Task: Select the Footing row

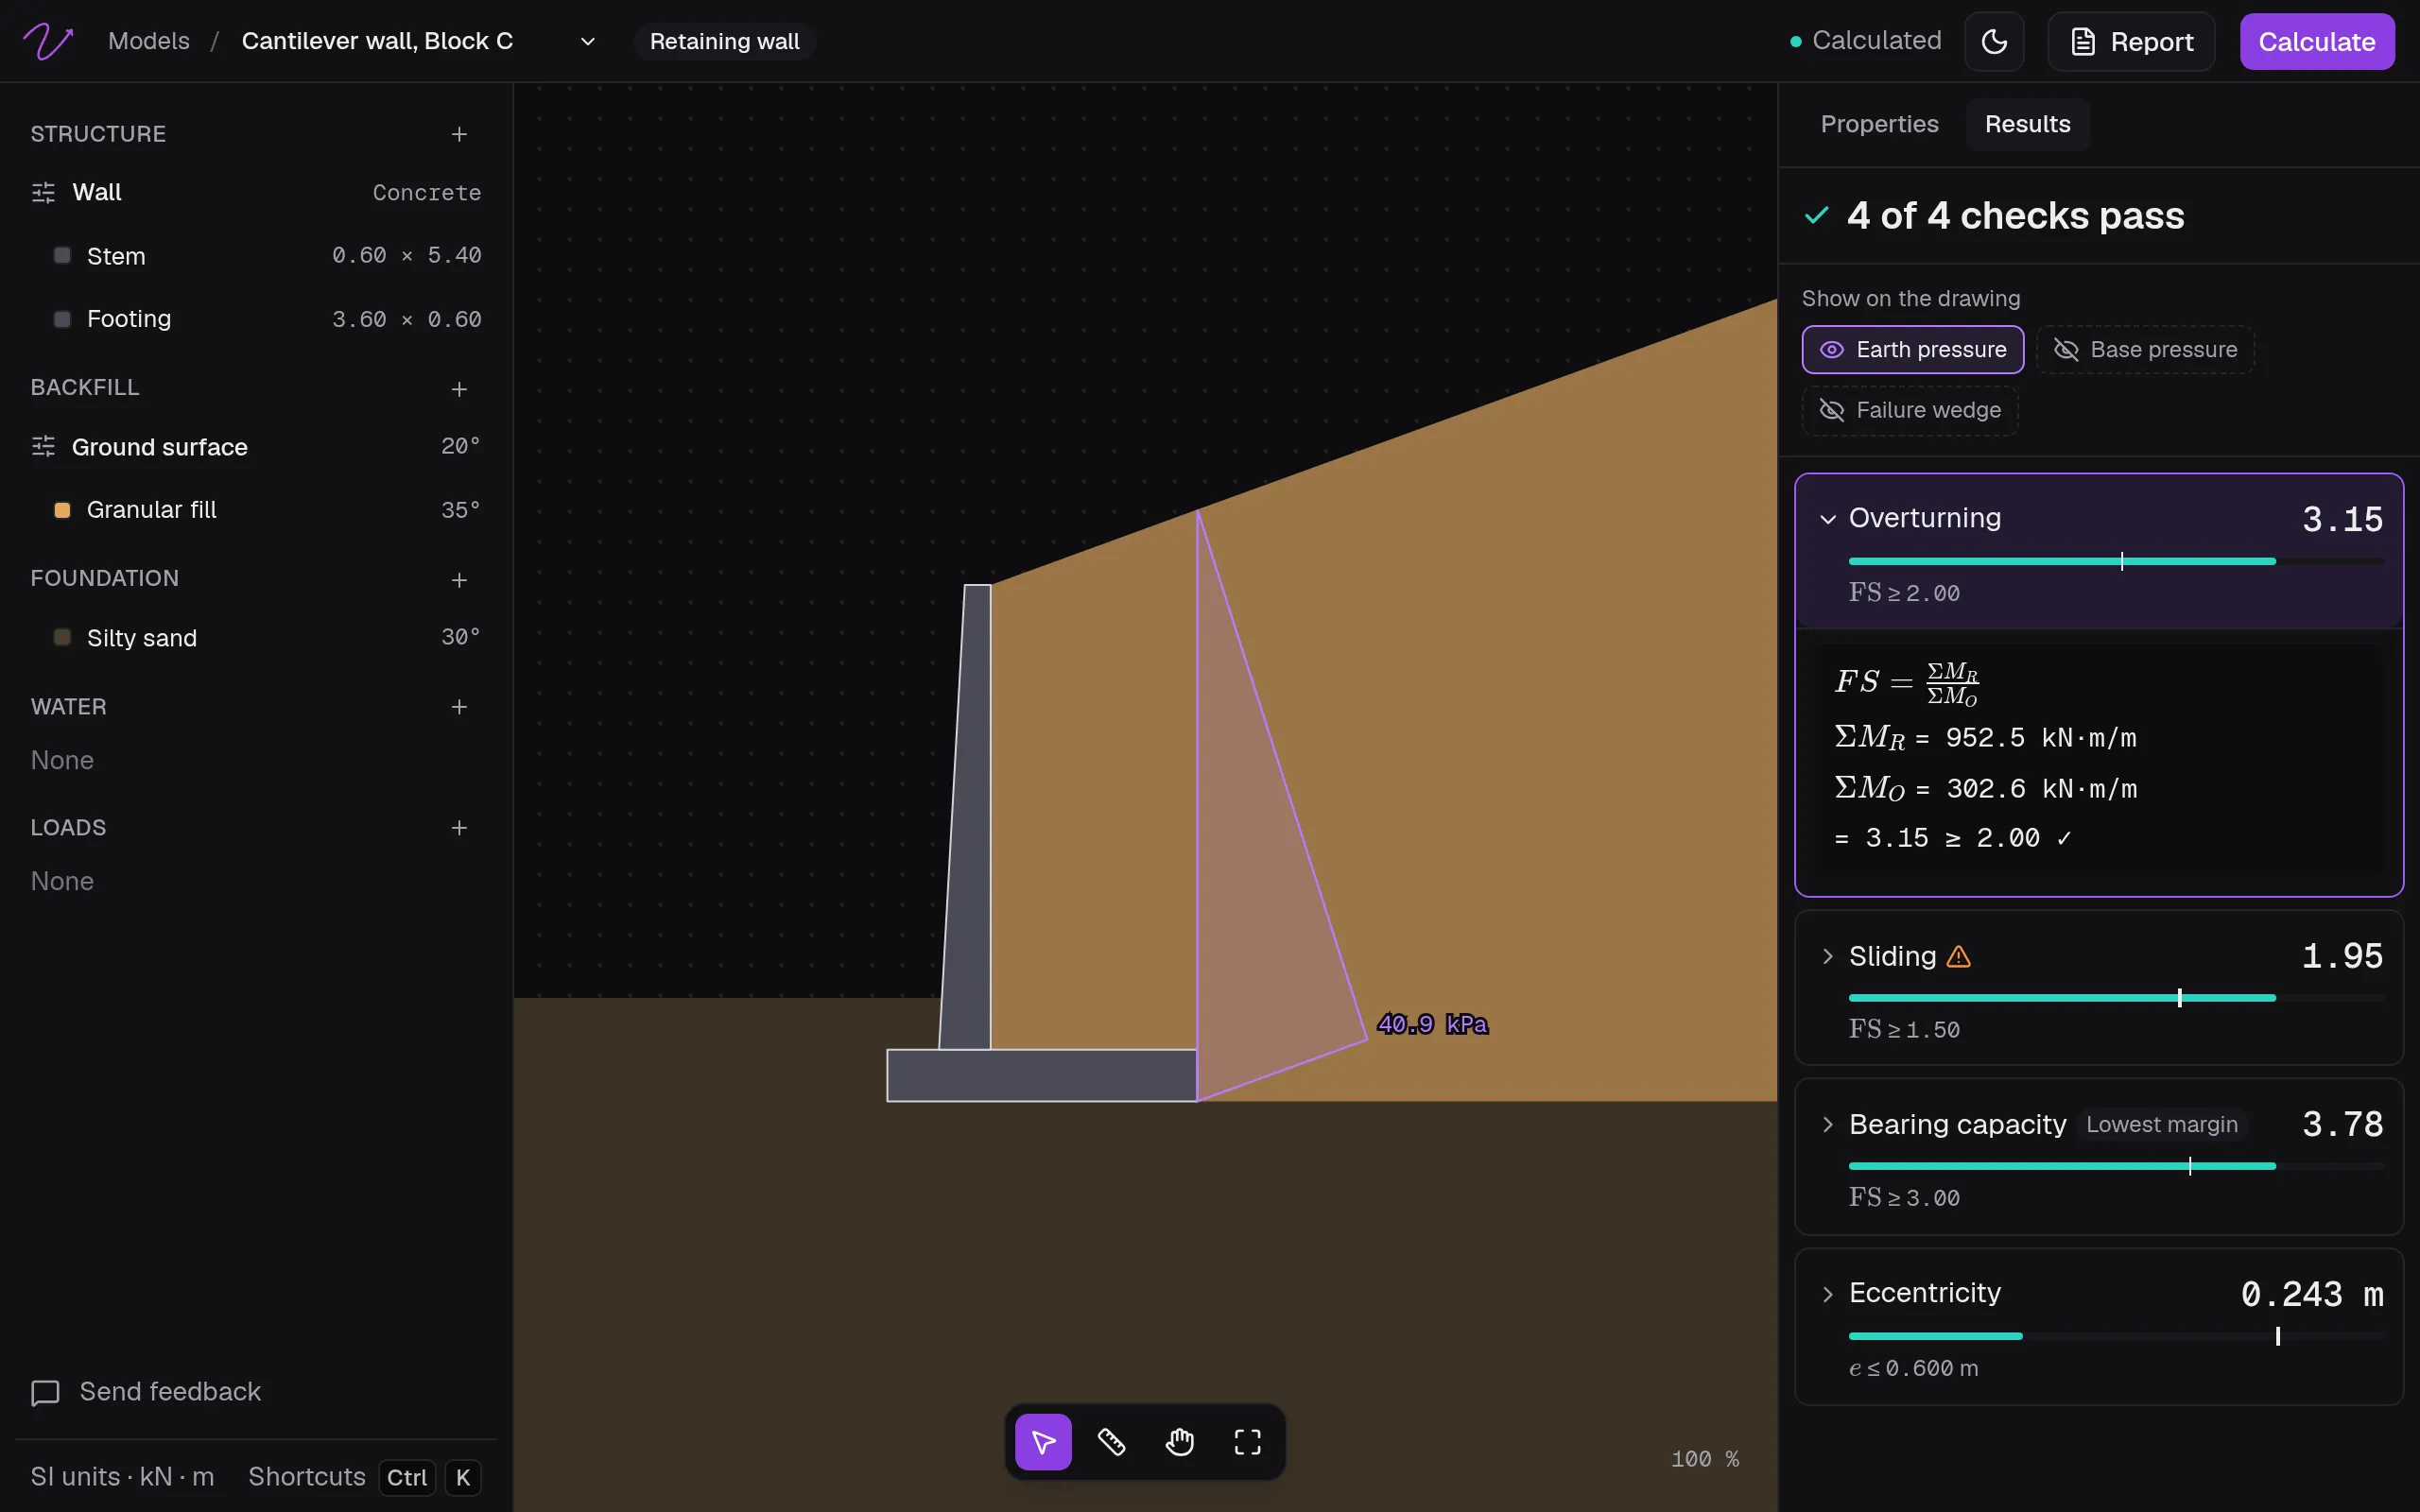Action: pos(256,319)
